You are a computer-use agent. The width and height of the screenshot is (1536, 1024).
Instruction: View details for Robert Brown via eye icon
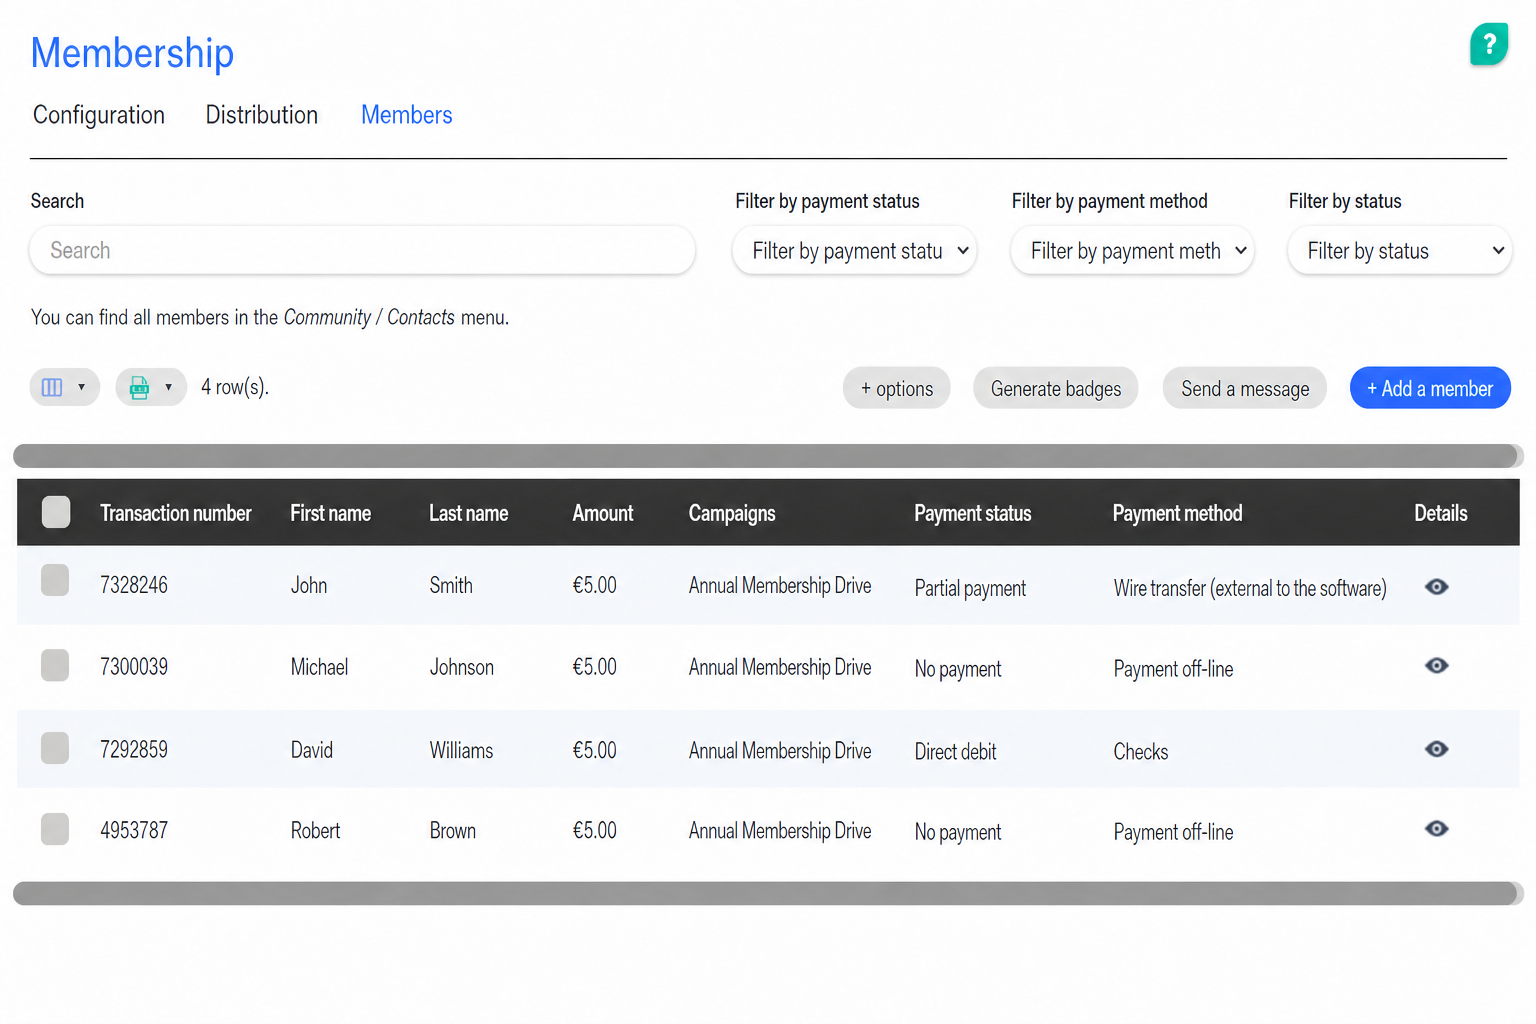[x=1436, y=829]
